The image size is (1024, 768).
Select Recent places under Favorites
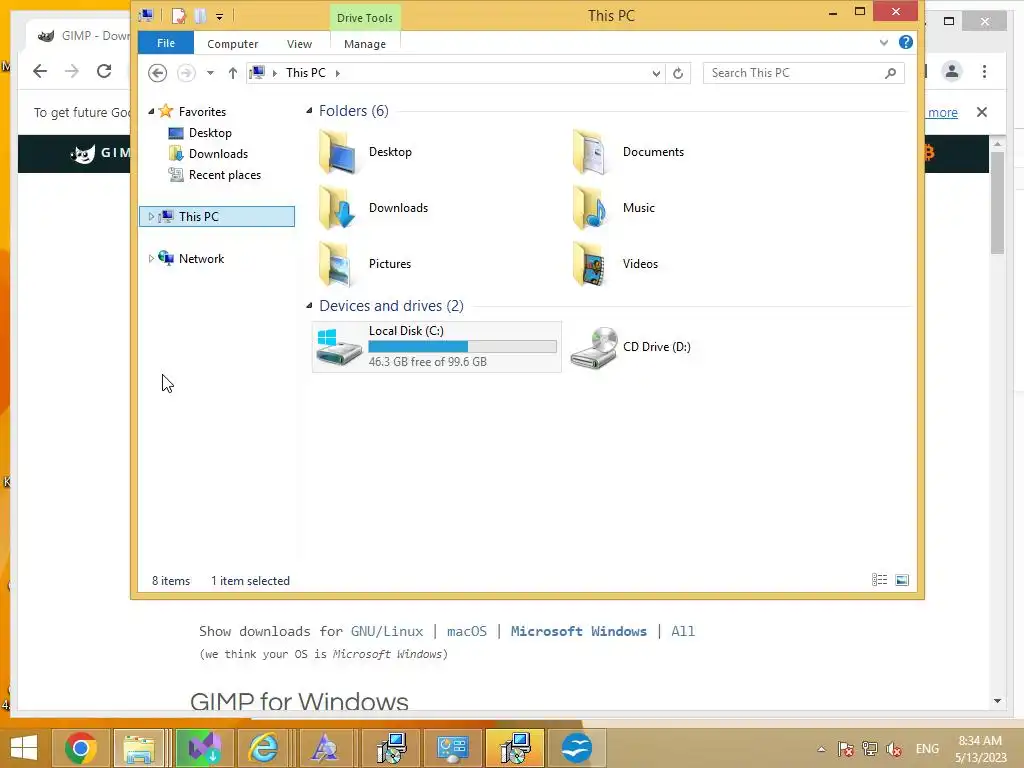(225, 174)
